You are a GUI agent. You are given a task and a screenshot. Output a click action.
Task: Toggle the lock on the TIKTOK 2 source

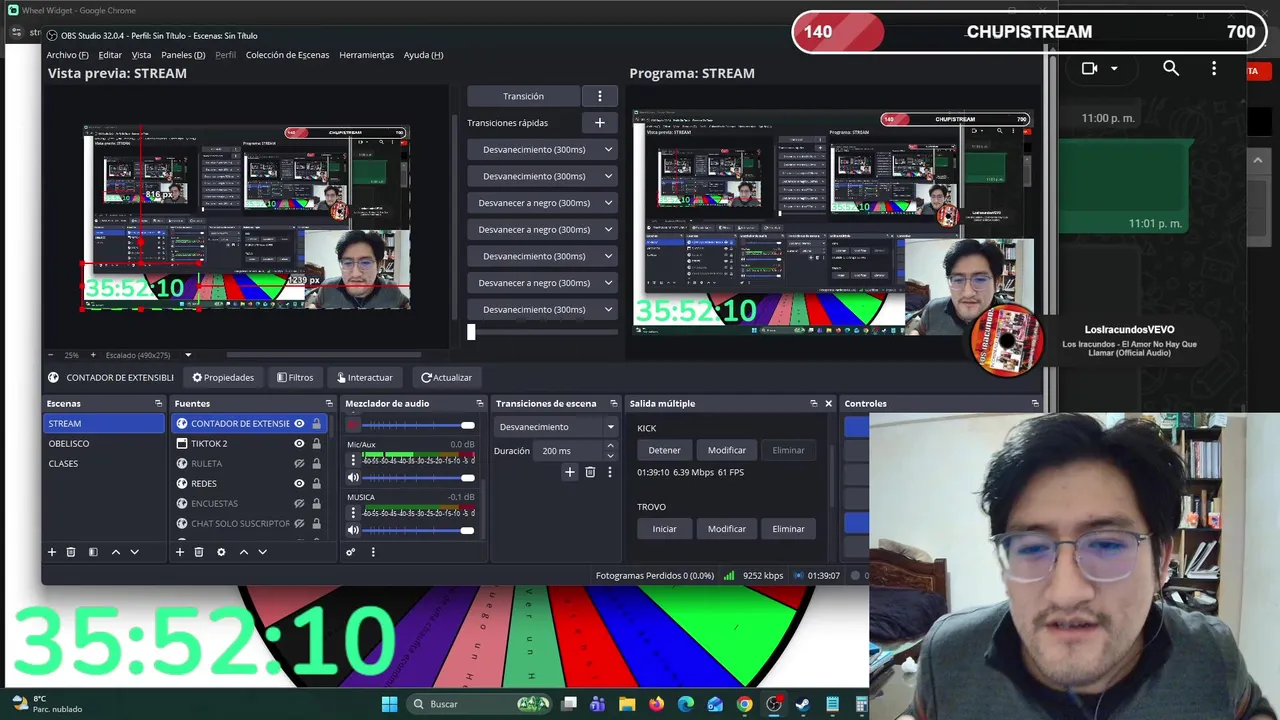316,443
